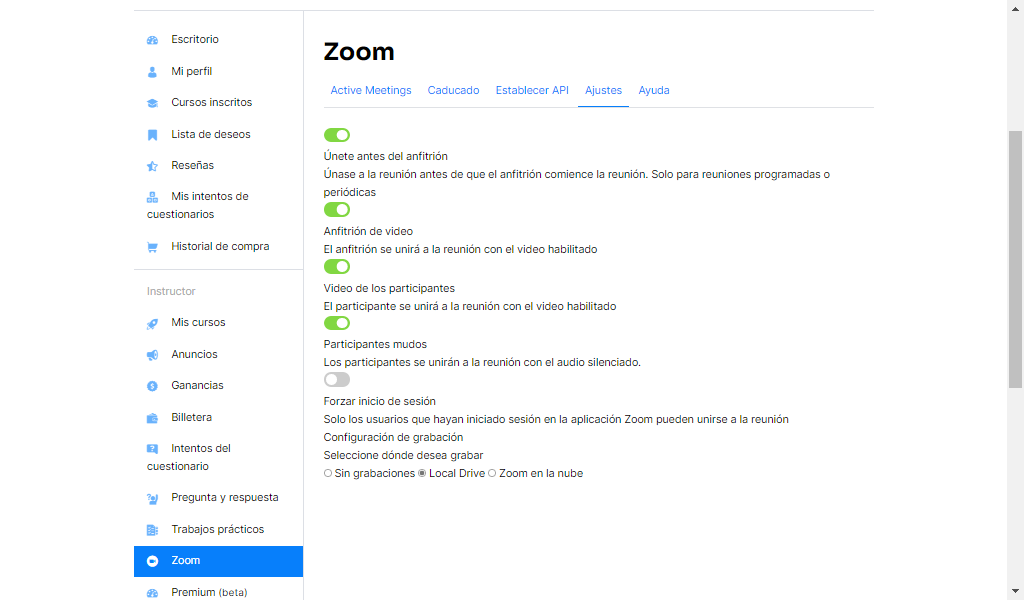
Task: Switch to the Active Meetings tab
Action: (x=371, y=90)
